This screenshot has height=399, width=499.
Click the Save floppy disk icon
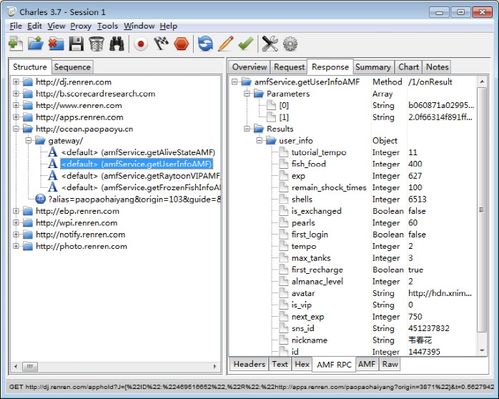tap(76, 44)
